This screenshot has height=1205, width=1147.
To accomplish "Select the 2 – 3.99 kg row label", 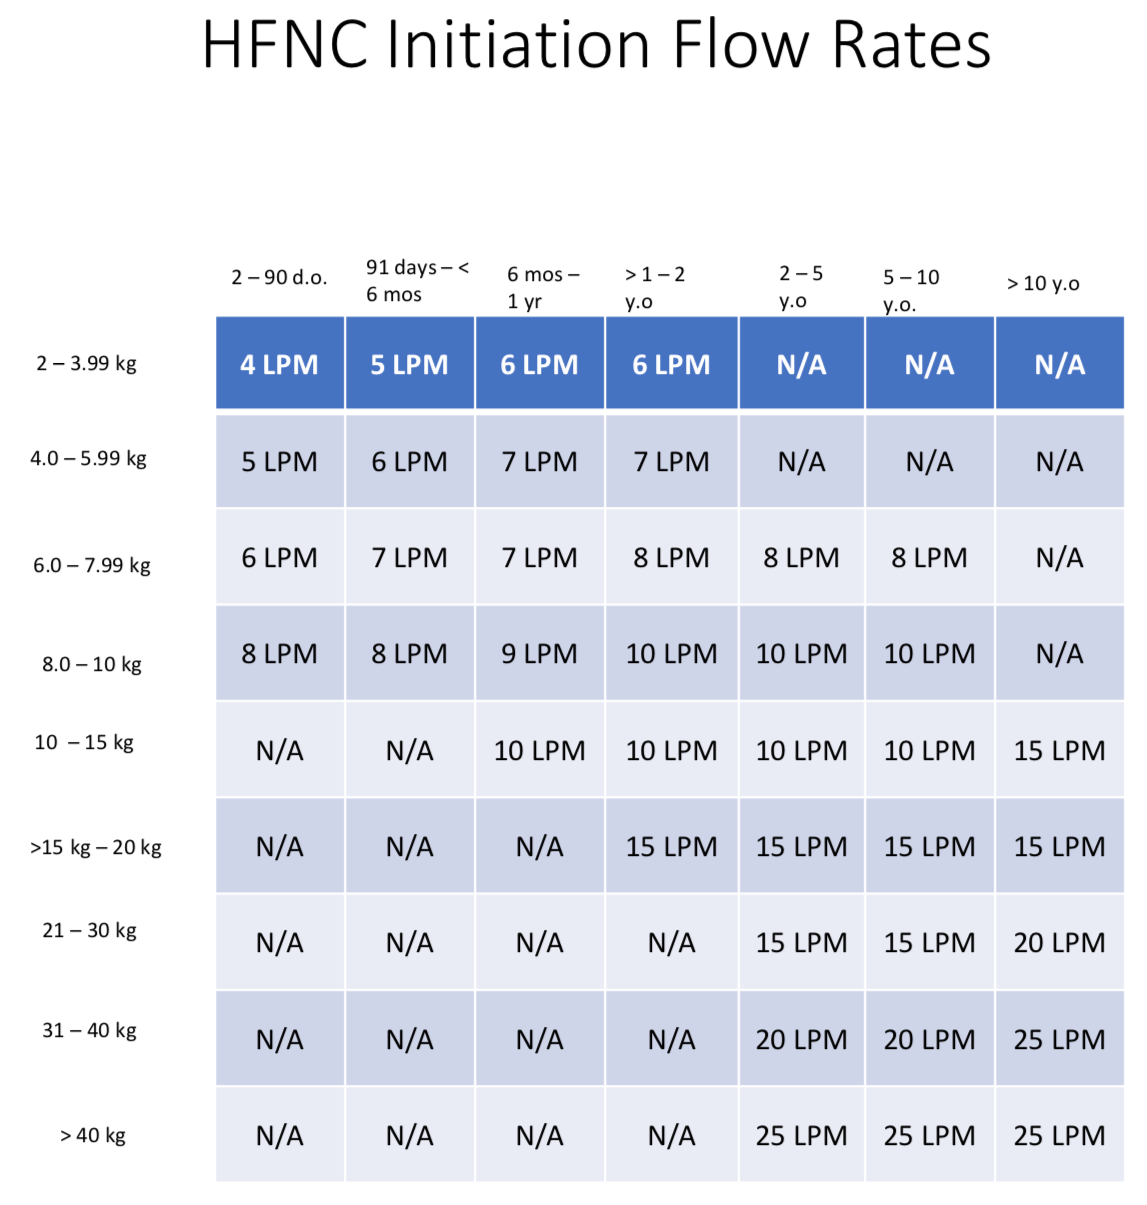I will pos(86,363).
